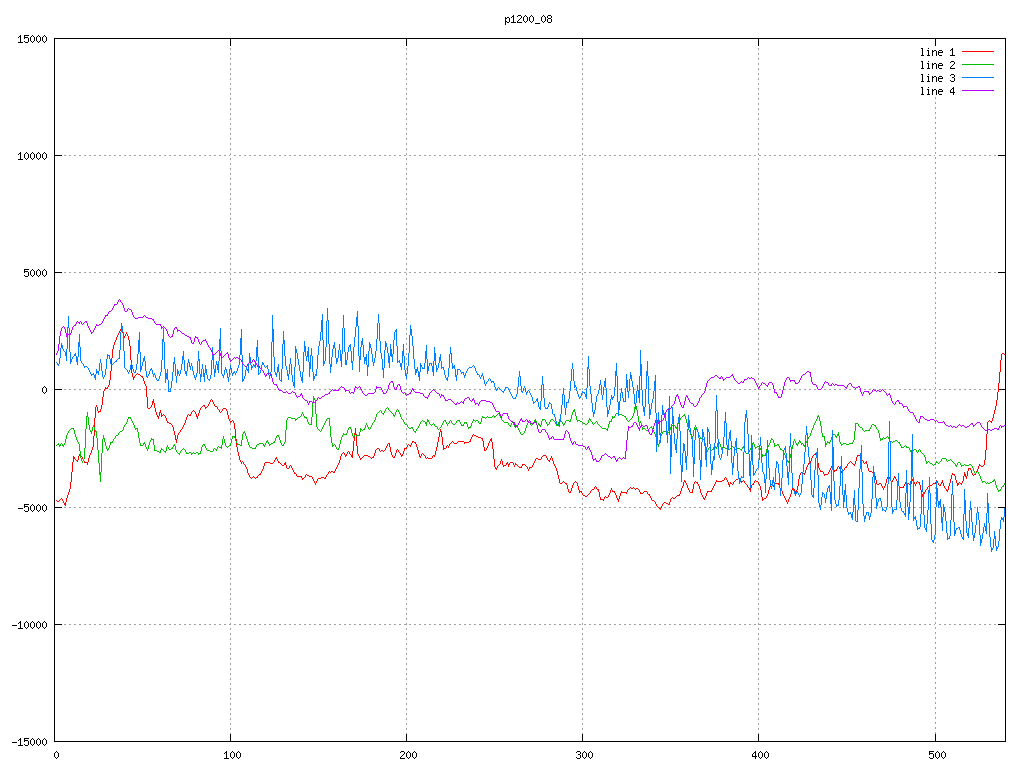Click the 100 x-axis tick label

point(231,756)
